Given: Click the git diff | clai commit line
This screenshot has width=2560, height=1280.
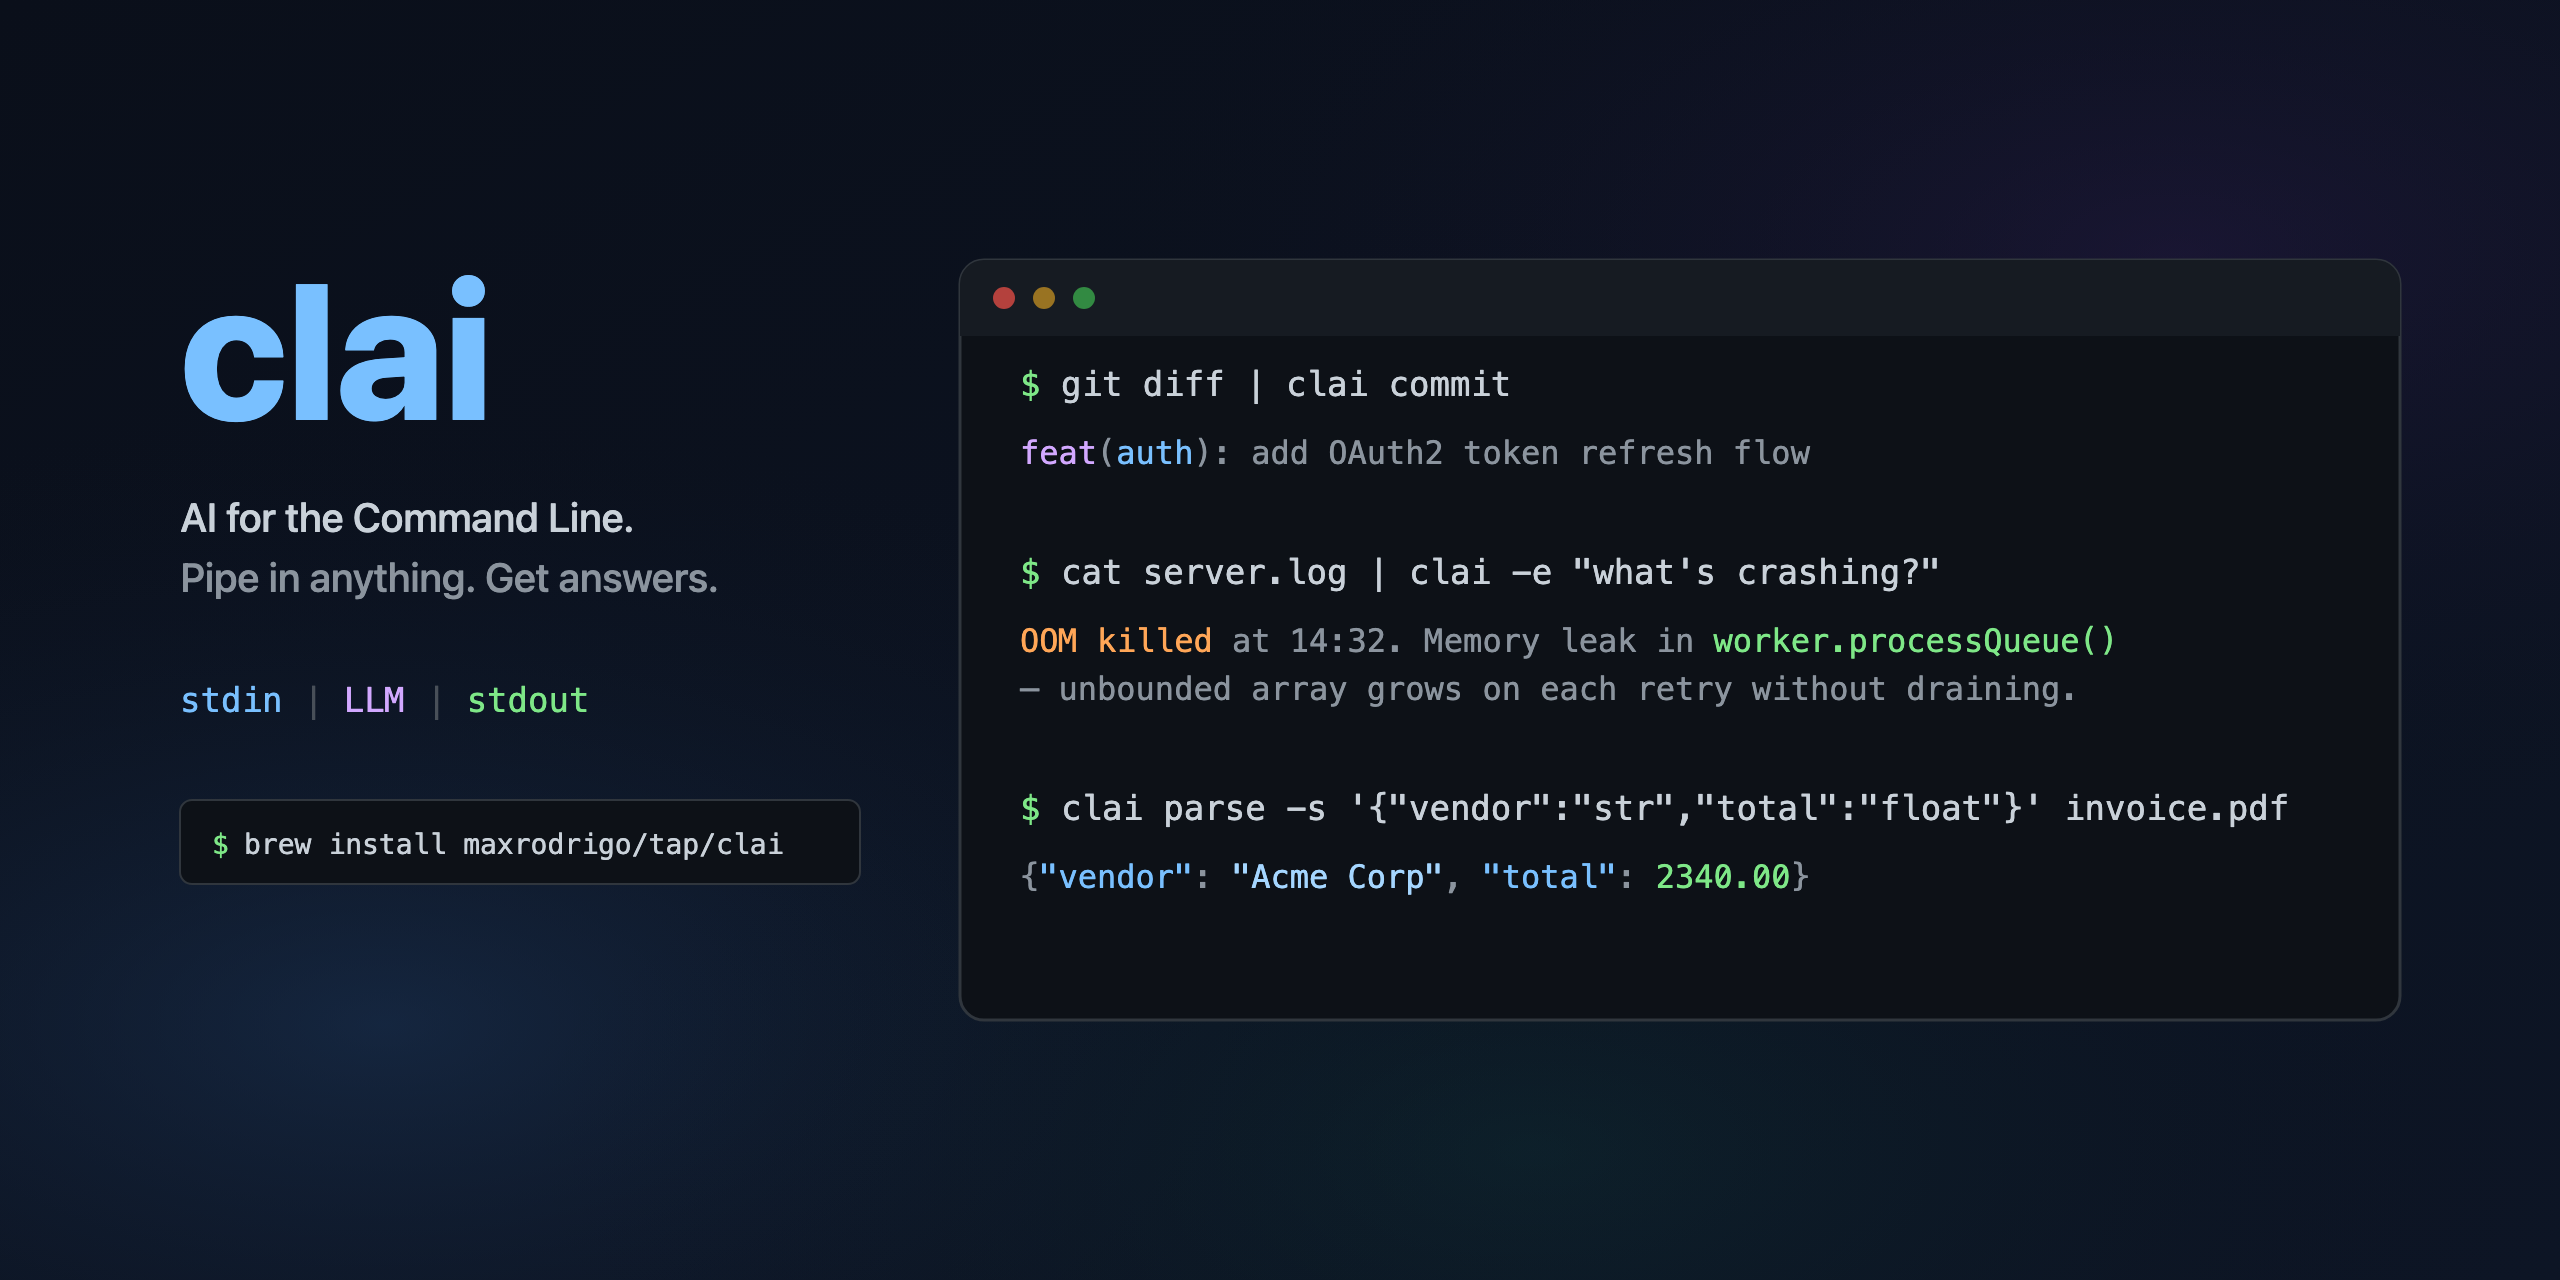Looking at the screenshot, I should click(1265, 384).
